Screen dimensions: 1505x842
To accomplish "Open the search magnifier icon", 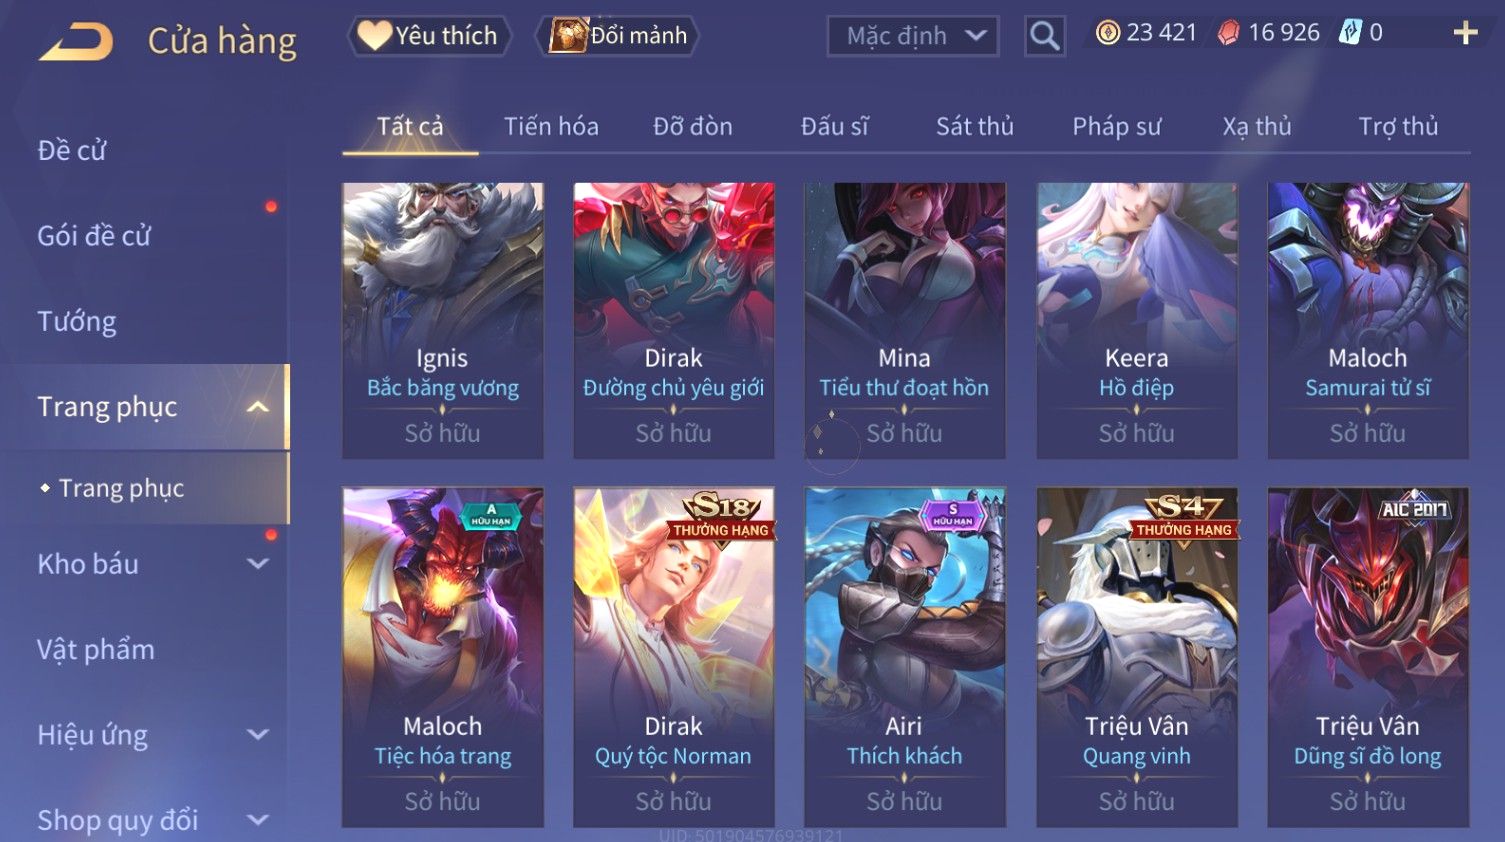I will (1044, 37).
